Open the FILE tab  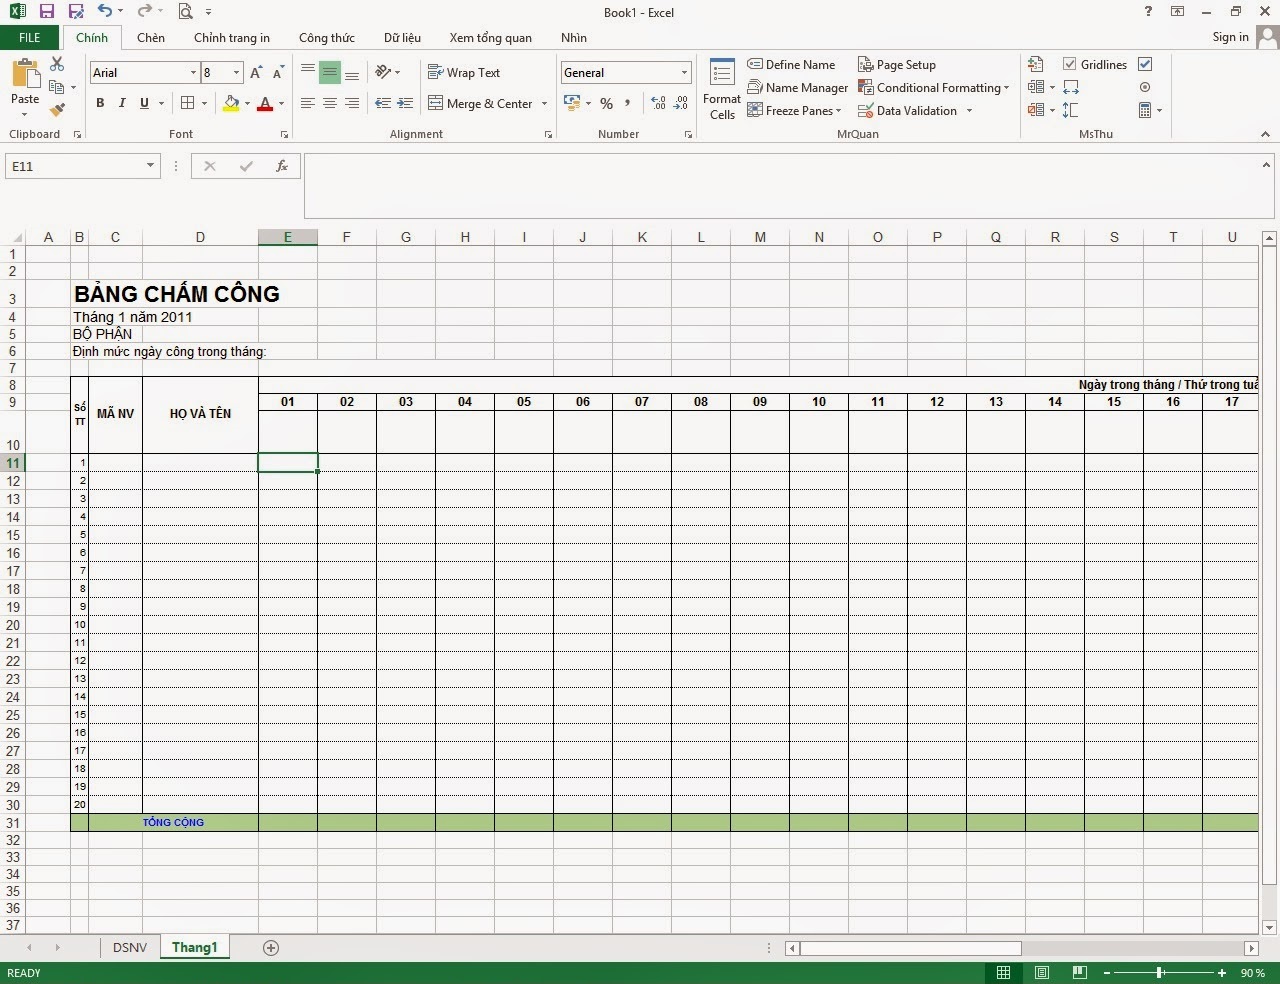pos(30,38)
